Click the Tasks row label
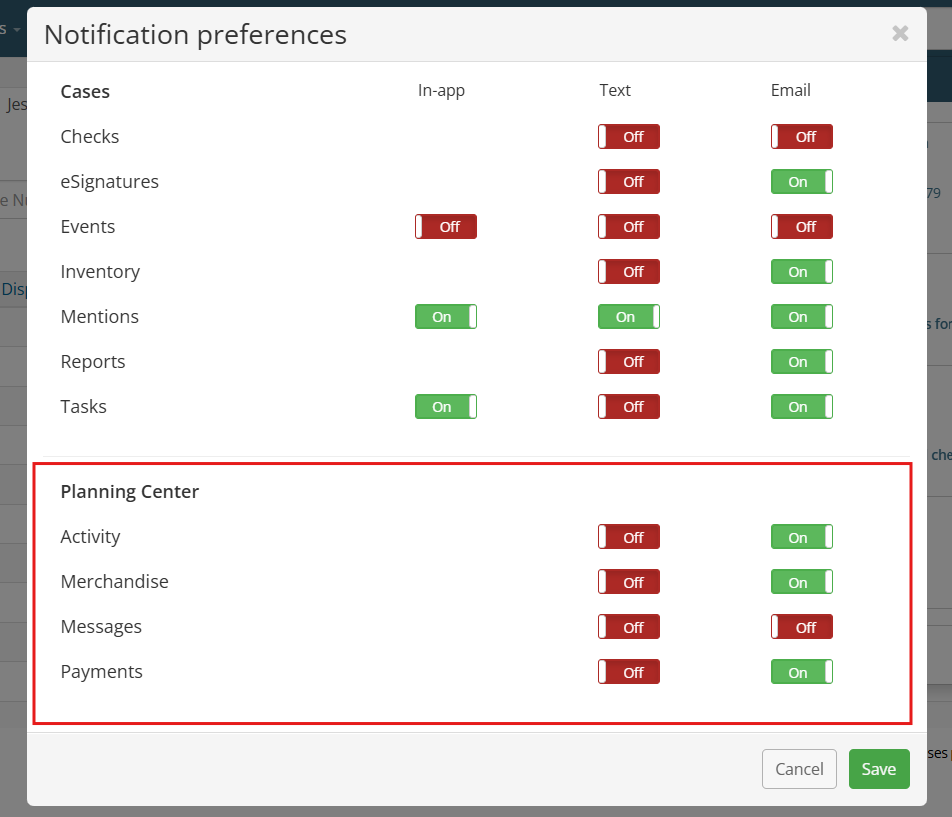The image size is (952, 817). point(83,406)
